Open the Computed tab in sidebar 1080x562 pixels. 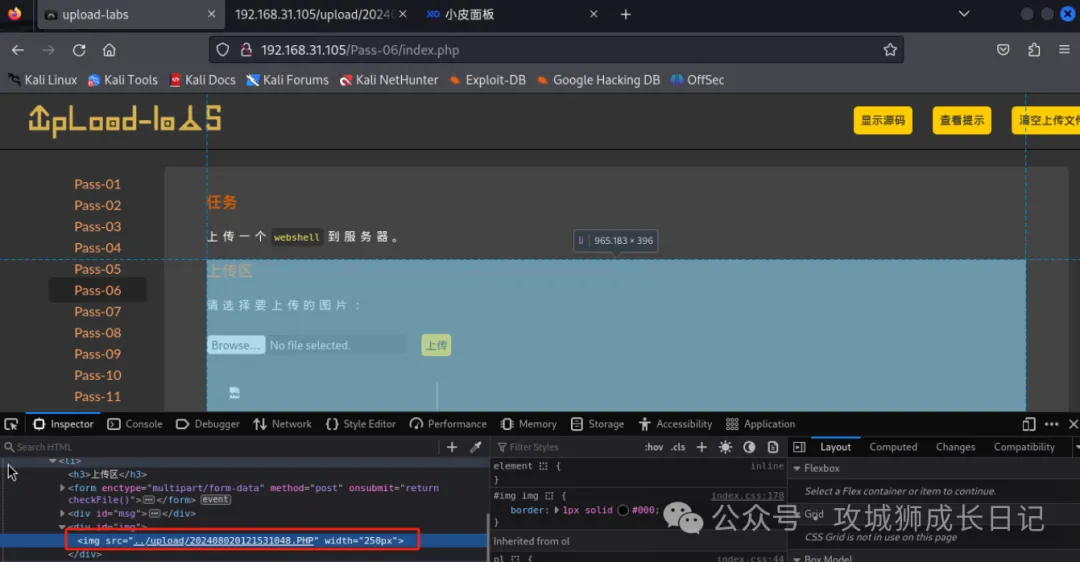893,447
